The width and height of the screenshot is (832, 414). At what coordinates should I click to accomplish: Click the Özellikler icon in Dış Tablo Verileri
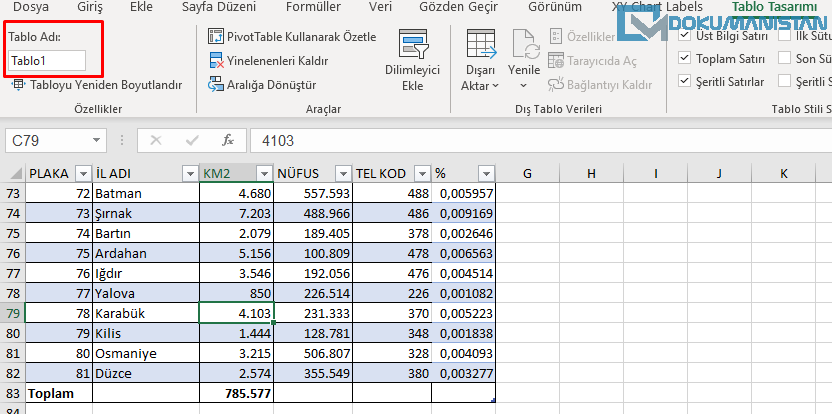(x=556, y=37)
